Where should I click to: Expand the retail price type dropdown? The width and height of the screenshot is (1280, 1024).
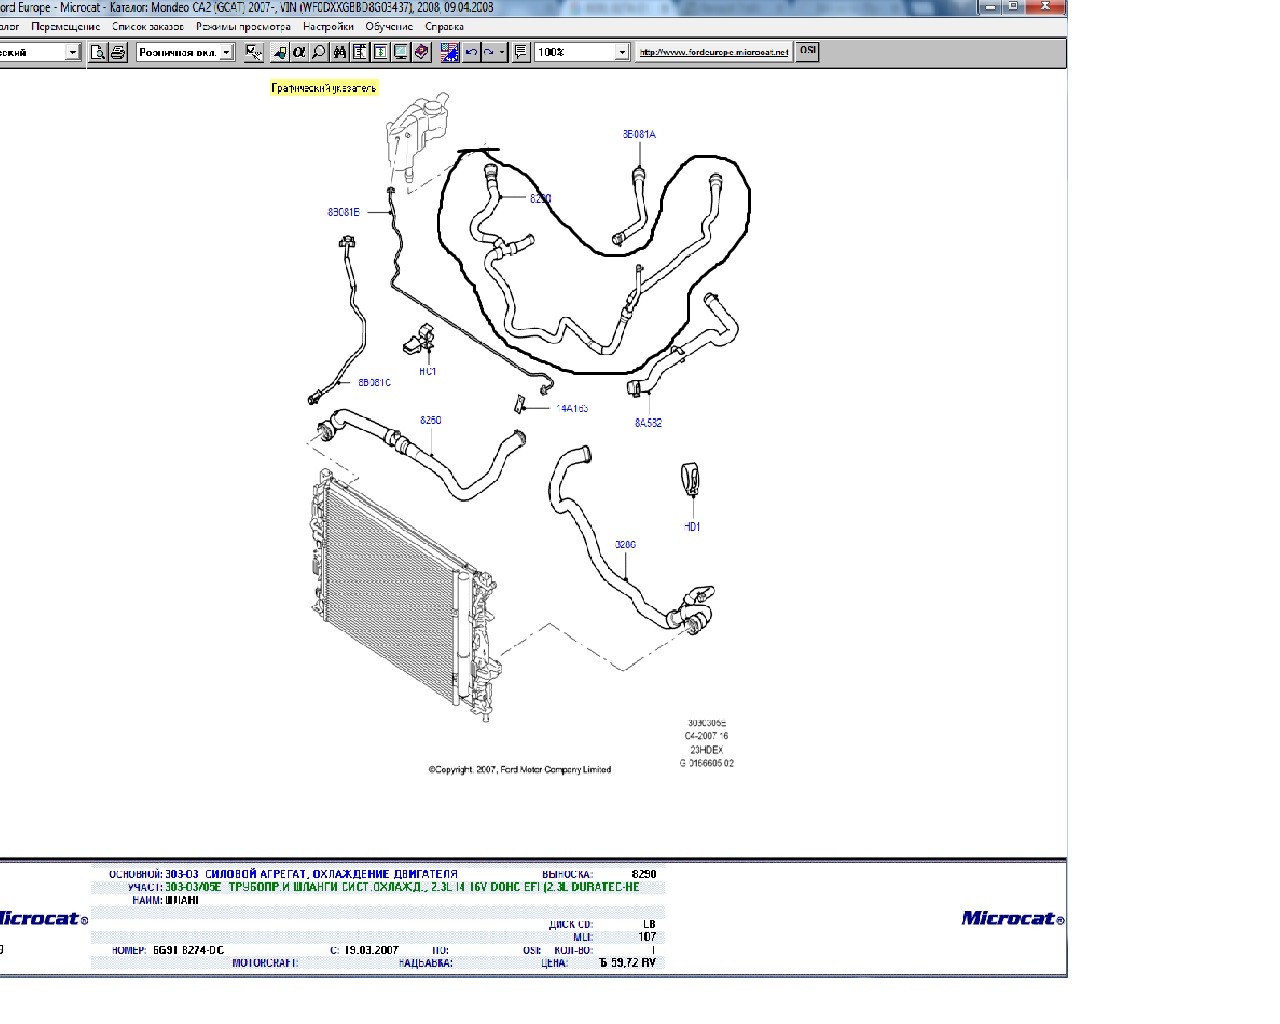(227, 52)
